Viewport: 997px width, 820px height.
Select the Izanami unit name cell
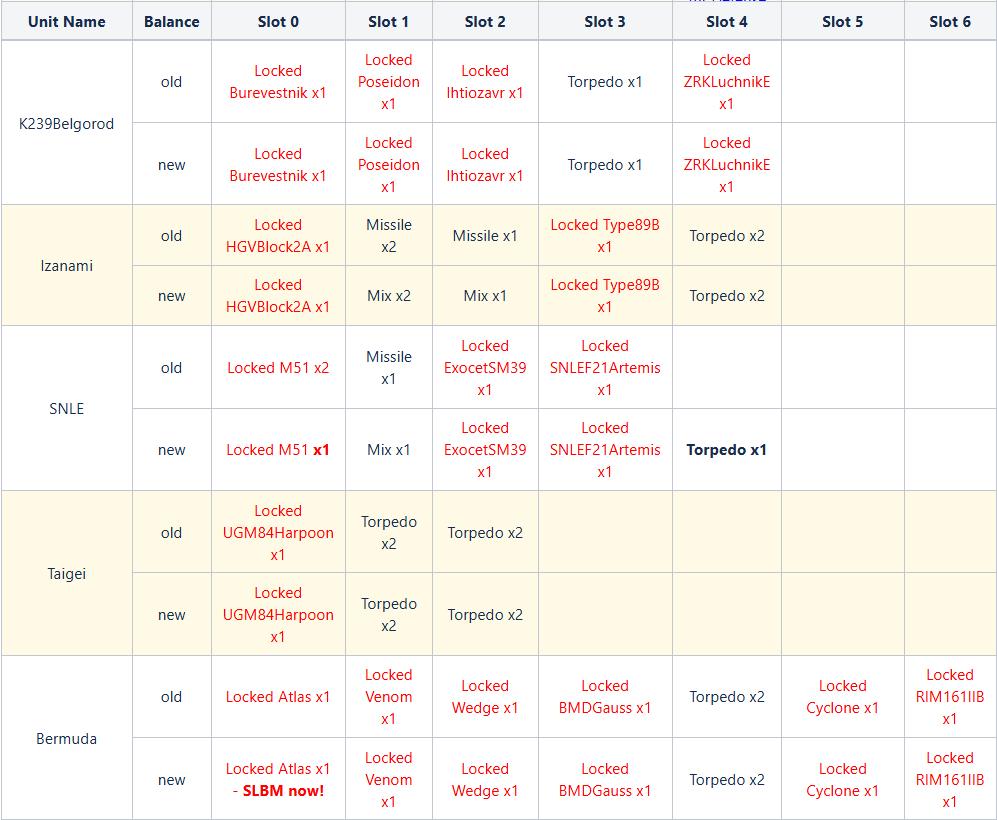(67, 266)
